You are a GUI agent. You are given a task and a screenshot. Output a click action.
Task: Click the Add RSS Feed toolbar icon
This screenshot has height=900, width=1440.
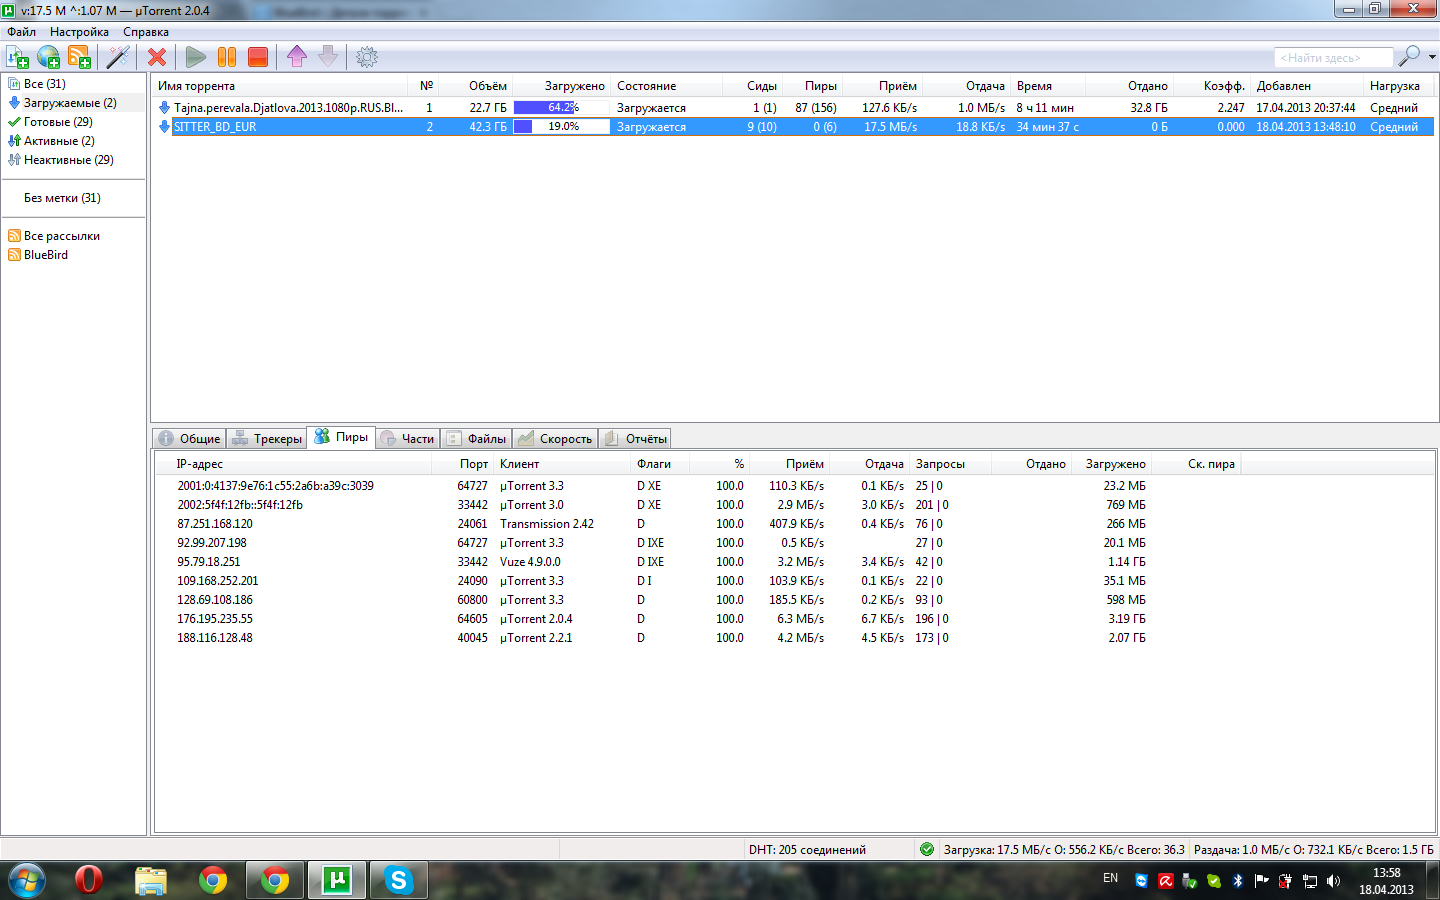(x=80, y=57)
